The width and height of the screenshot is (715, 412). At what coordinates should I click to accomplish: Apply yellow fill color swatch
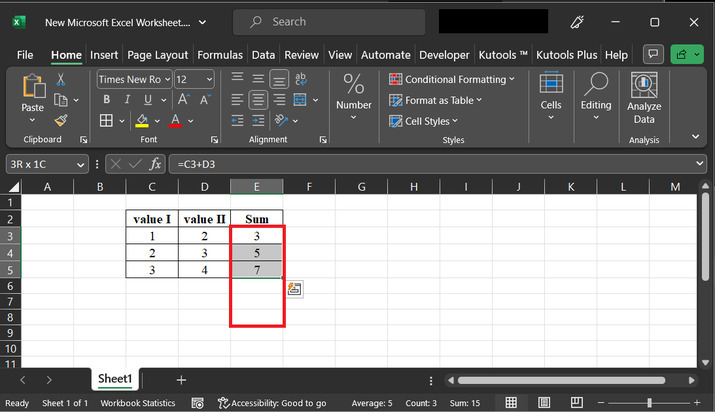142,121
